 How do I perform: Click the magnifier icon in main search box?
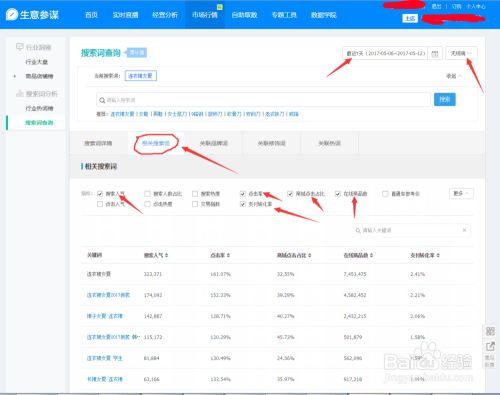pyautogui.click(x=102, y=100)
